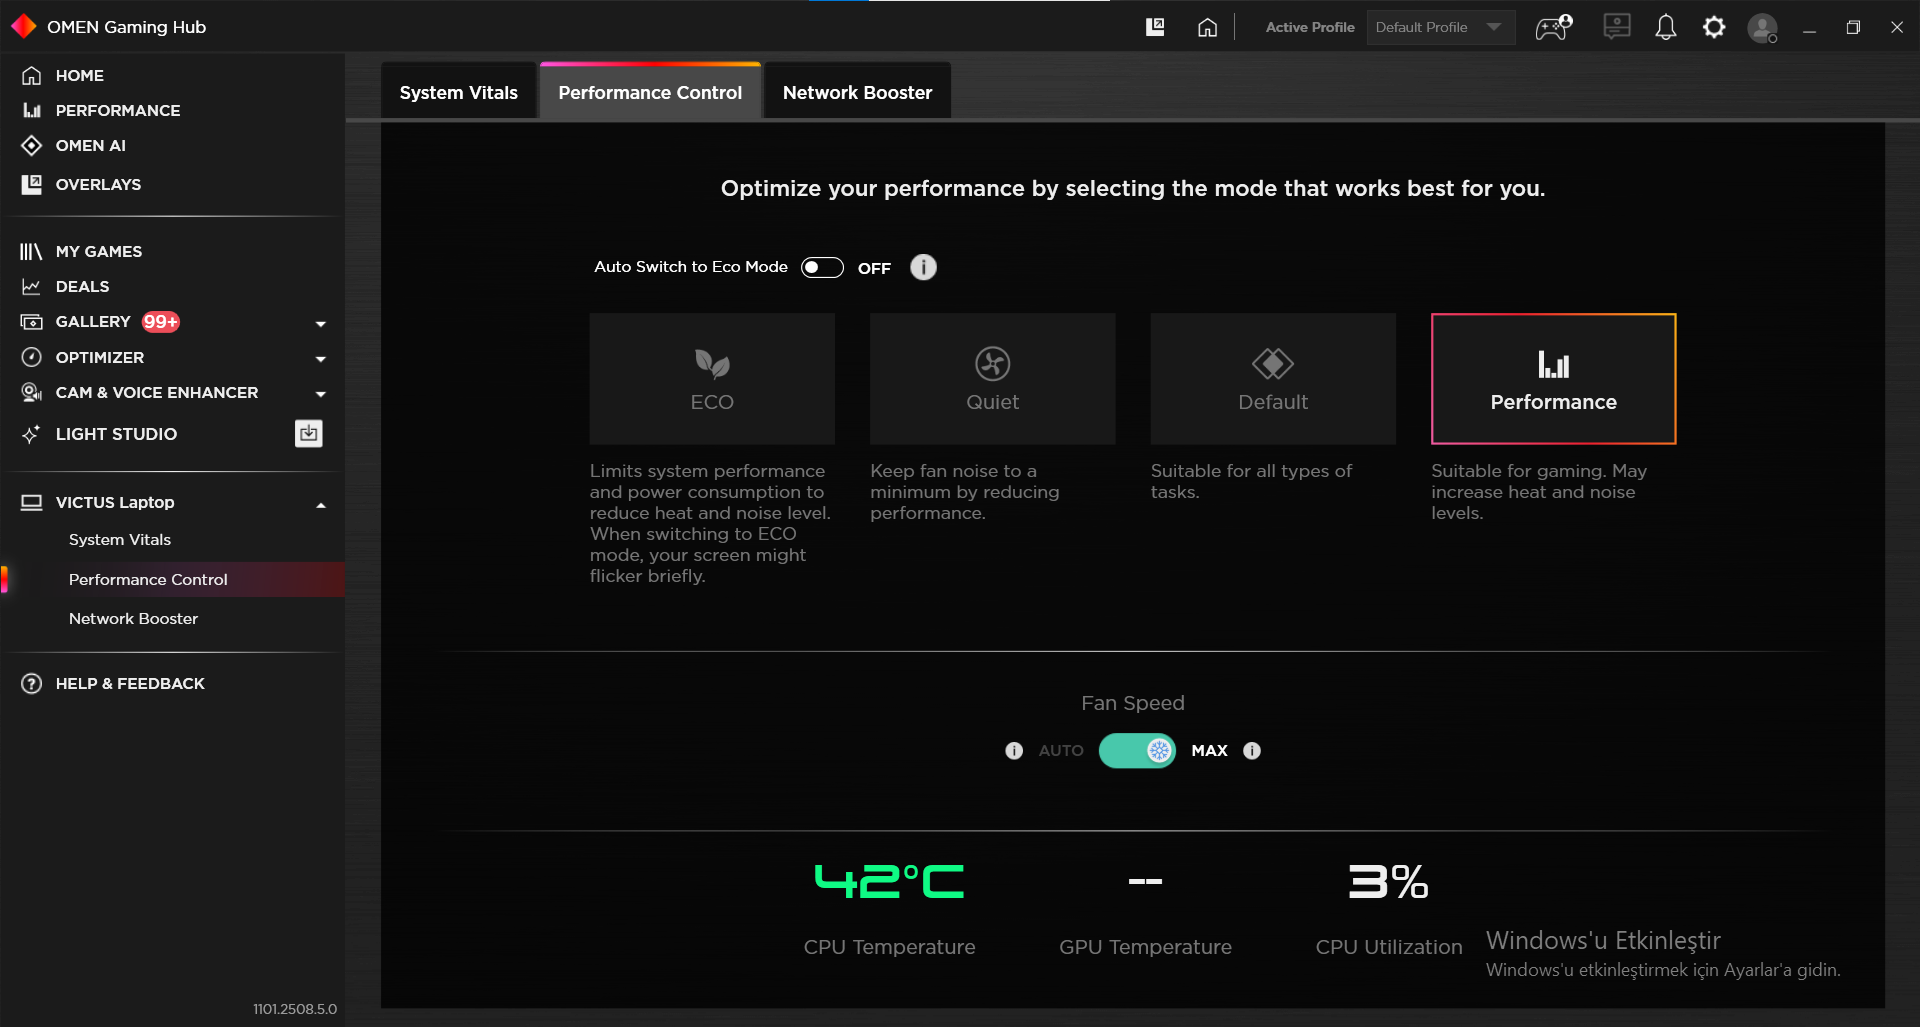This screenshot has height=1027, width=1920.
Task: Open the PERFORMANCE sidebar entry
Action: tap(118, 110)
